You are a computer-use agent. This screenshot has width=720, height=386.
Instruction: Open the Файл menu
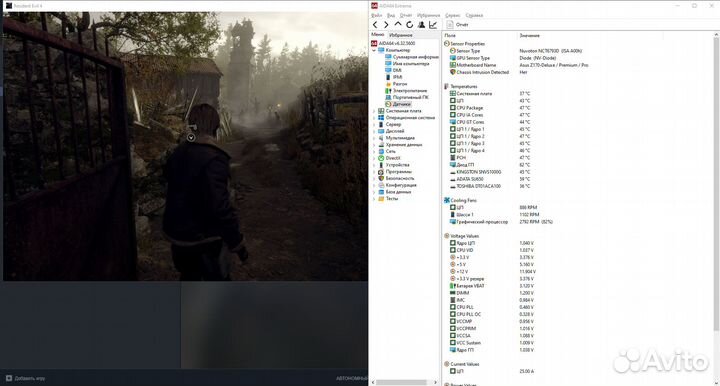click(x=377, y=16)
